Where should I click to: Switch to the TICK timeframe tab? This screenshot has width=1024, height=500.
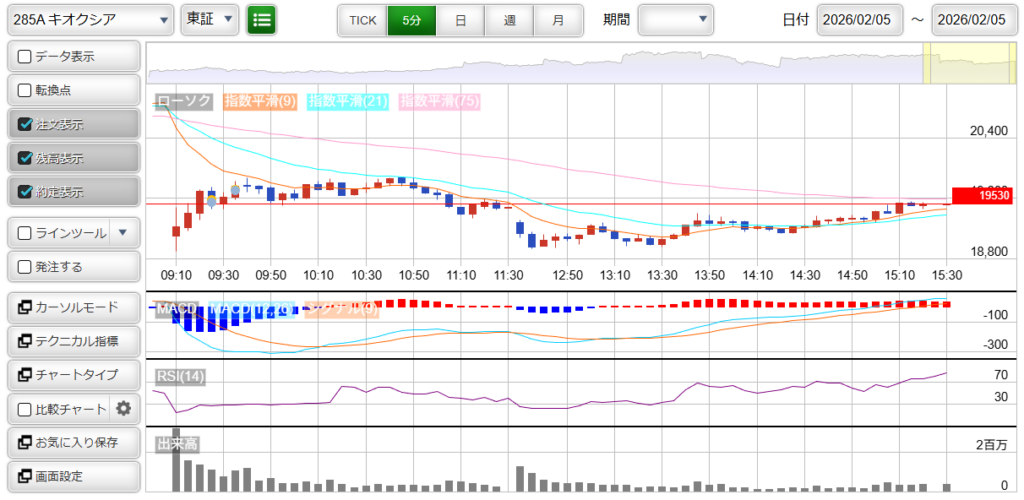(x=362, y=20)
